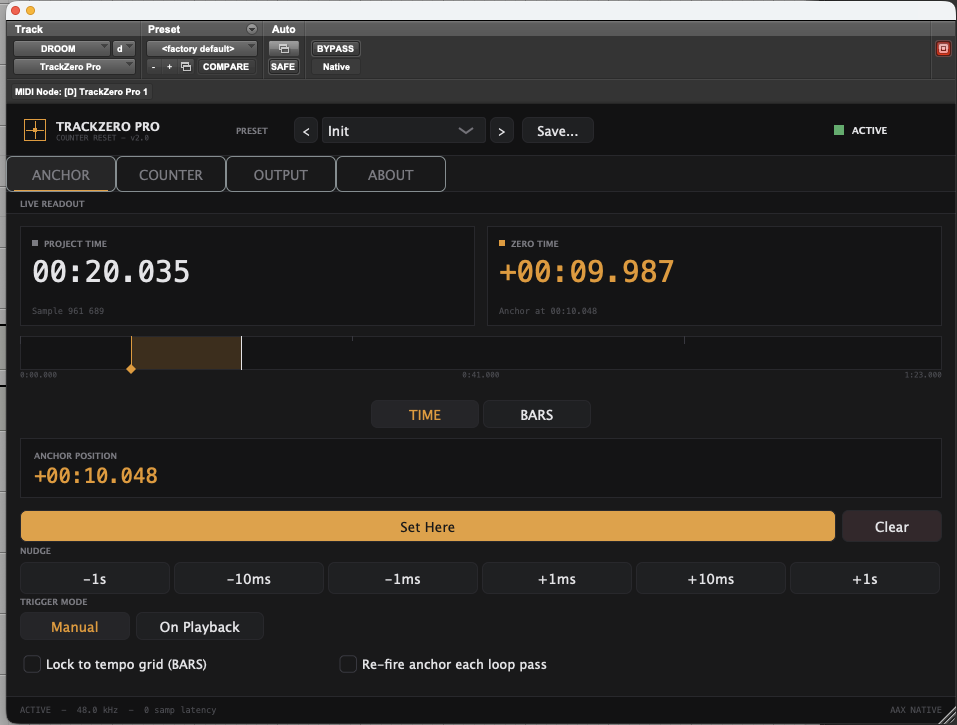
Task: Clear the anchor position
Action: (892, 527)
